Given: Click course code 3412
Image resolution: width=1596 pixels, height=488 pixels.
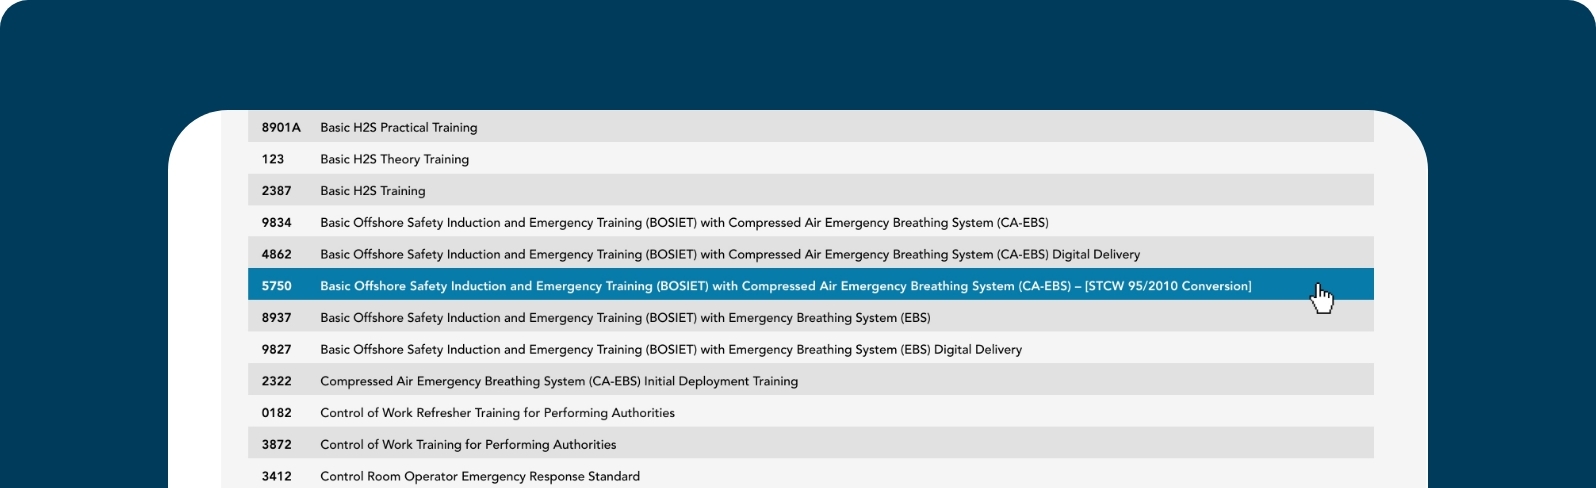Looking at the screenshot, I should (277, 476).
